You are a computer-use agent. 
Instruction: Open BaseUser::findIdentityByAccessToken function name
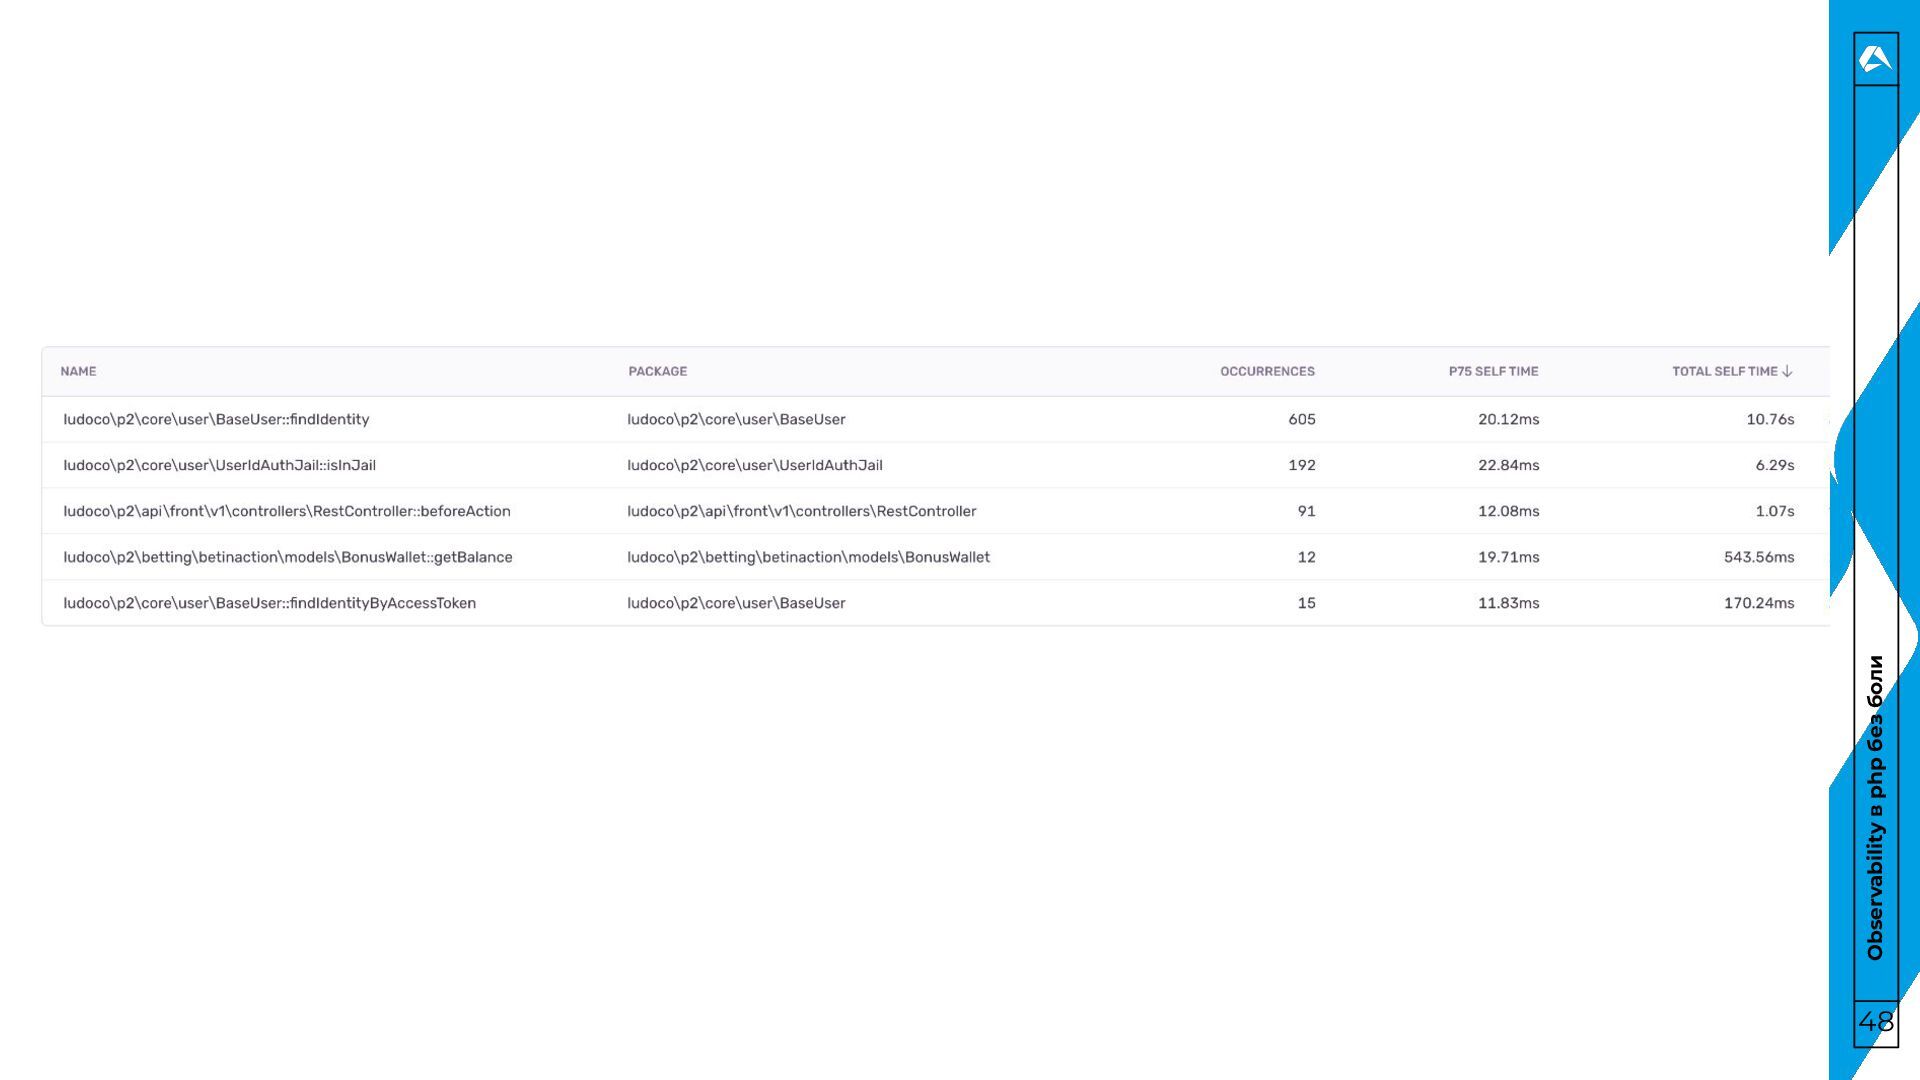(x=269, y=603)
